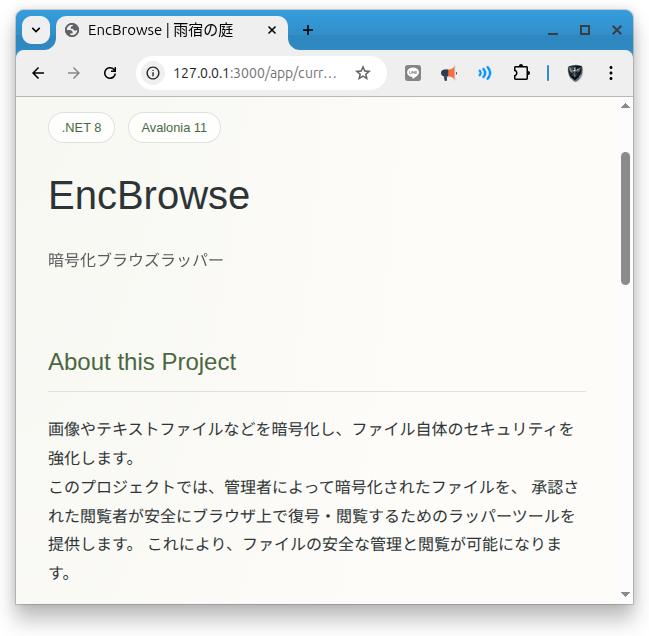Click the .NET 8 tag badge
The width and height of the screenshot is (649, 636).
[82, 127]
